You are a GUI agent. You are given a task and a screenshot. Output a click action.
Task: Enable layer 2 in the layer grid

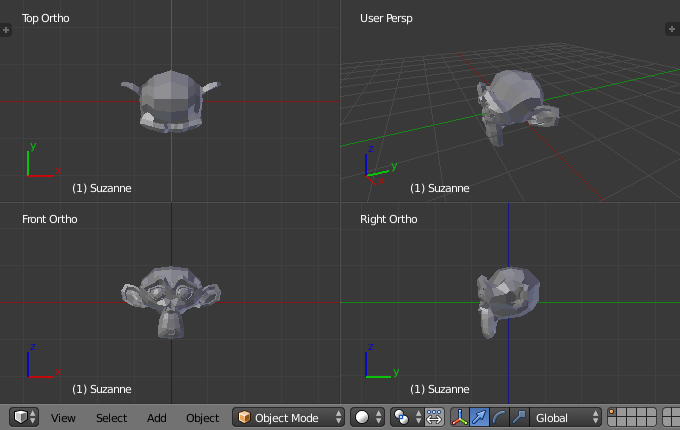[622, 413]
